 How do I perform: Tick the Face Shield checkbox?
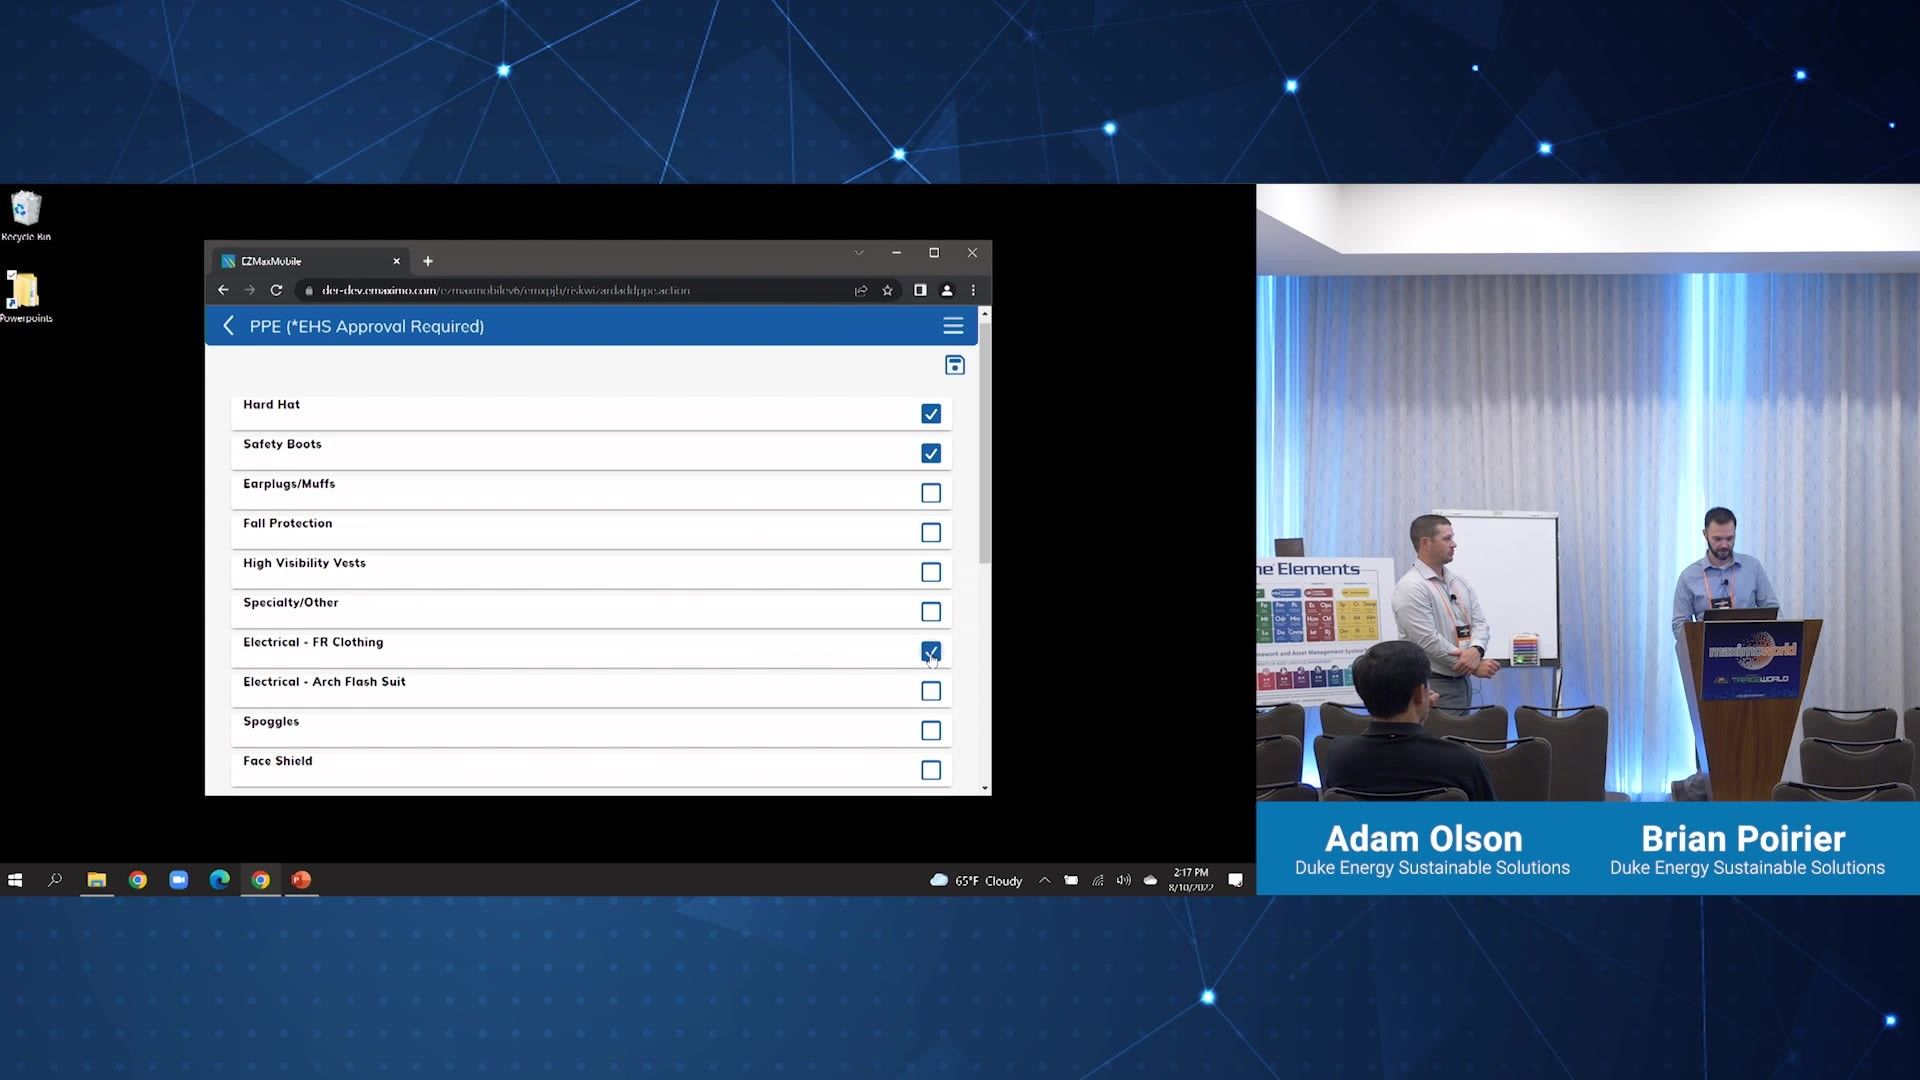coord(930,770)
